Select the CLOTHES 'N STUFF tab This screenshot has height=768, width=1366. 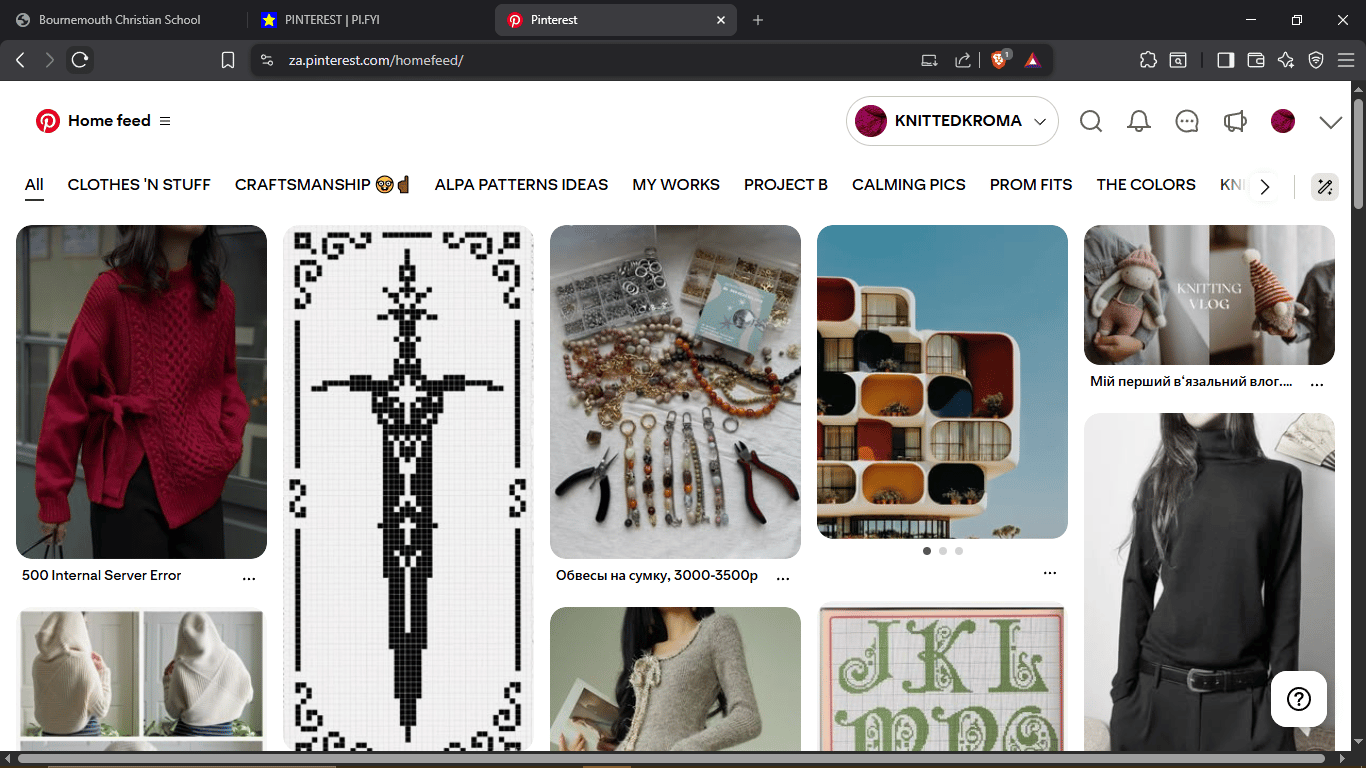(139, 185)
